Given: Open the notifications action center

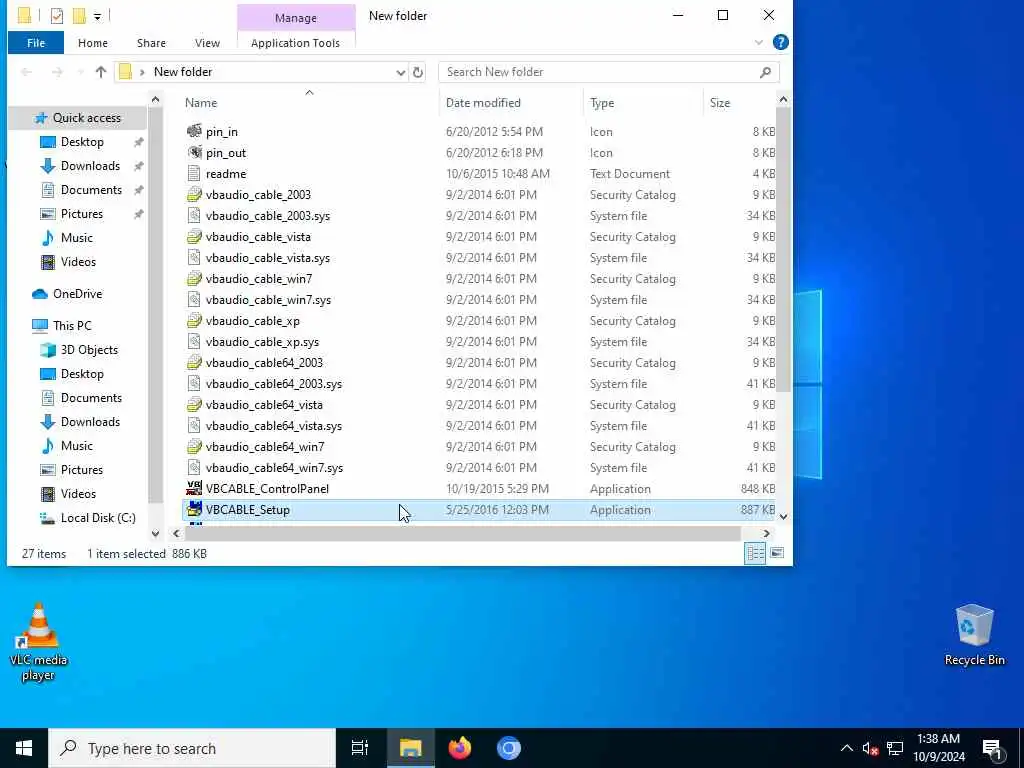Looking at the screenshot, I should [x=992, y=749].
